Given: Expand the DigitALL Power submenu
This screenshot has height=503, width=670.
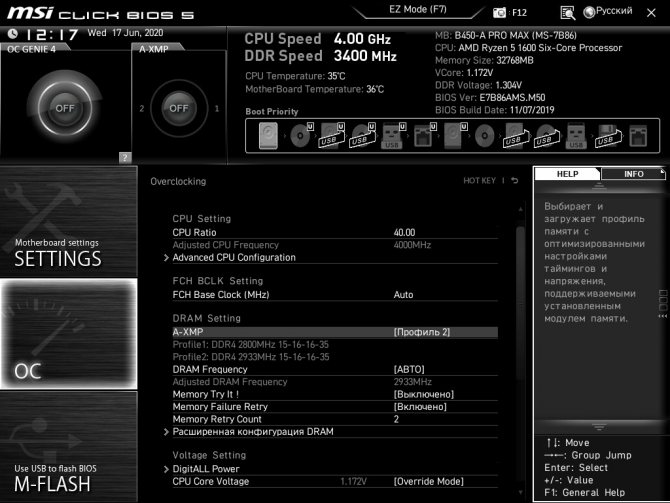Looking at the screenshot, I should pos(205,469).
